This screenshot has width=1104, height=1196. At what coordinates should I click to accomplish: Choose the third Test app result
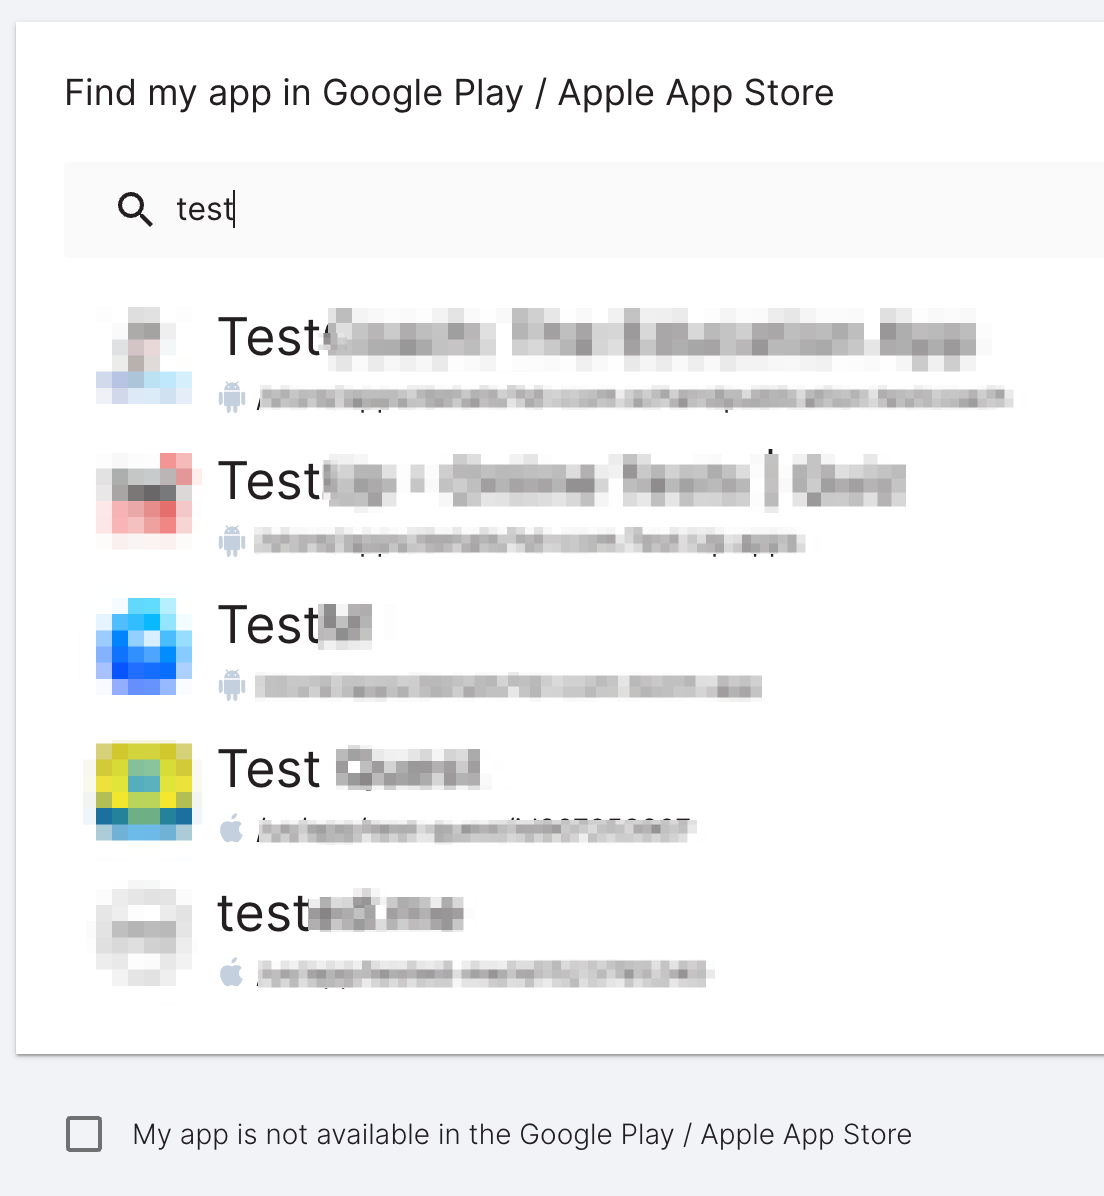(295, 625)
